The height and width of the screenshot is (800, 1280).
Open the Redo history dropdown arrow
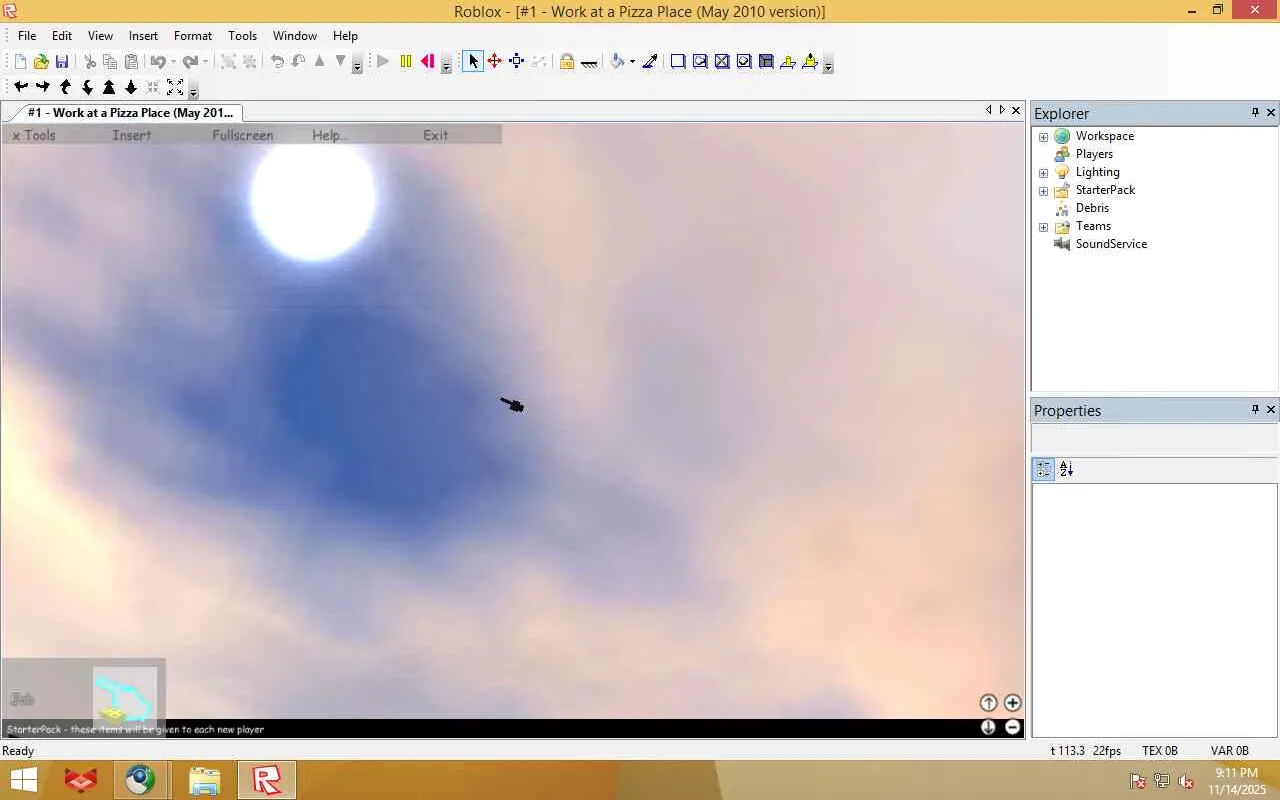pos(205,62)
